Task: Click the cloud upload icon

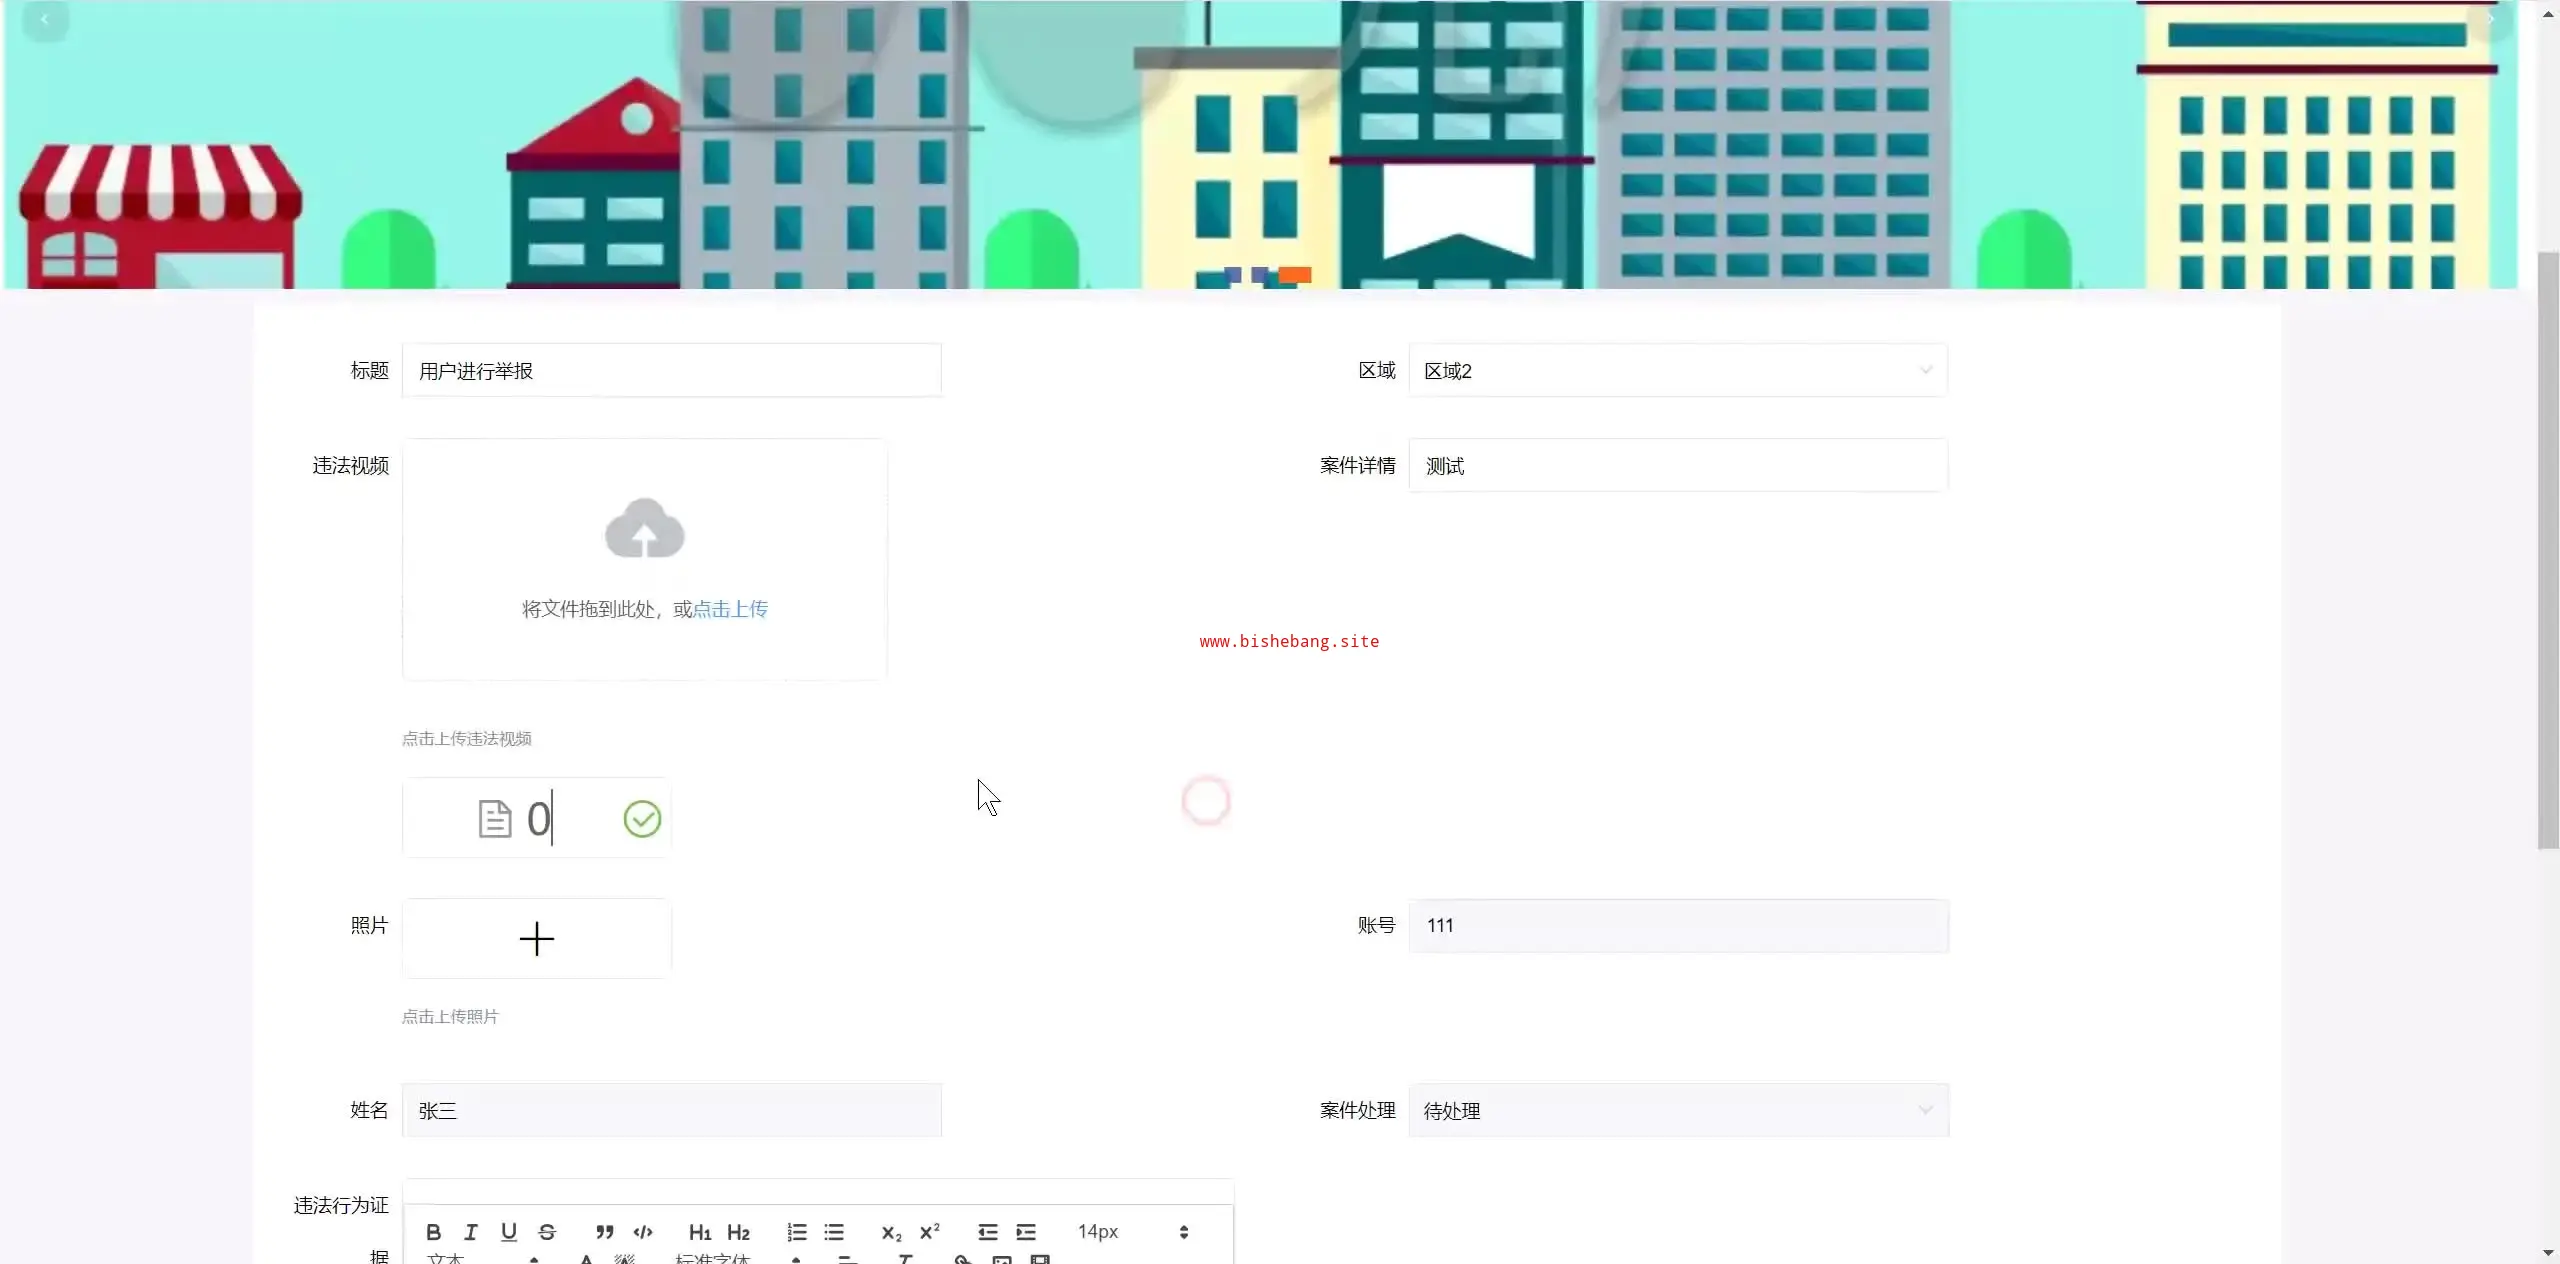Action: coord(645,528)
